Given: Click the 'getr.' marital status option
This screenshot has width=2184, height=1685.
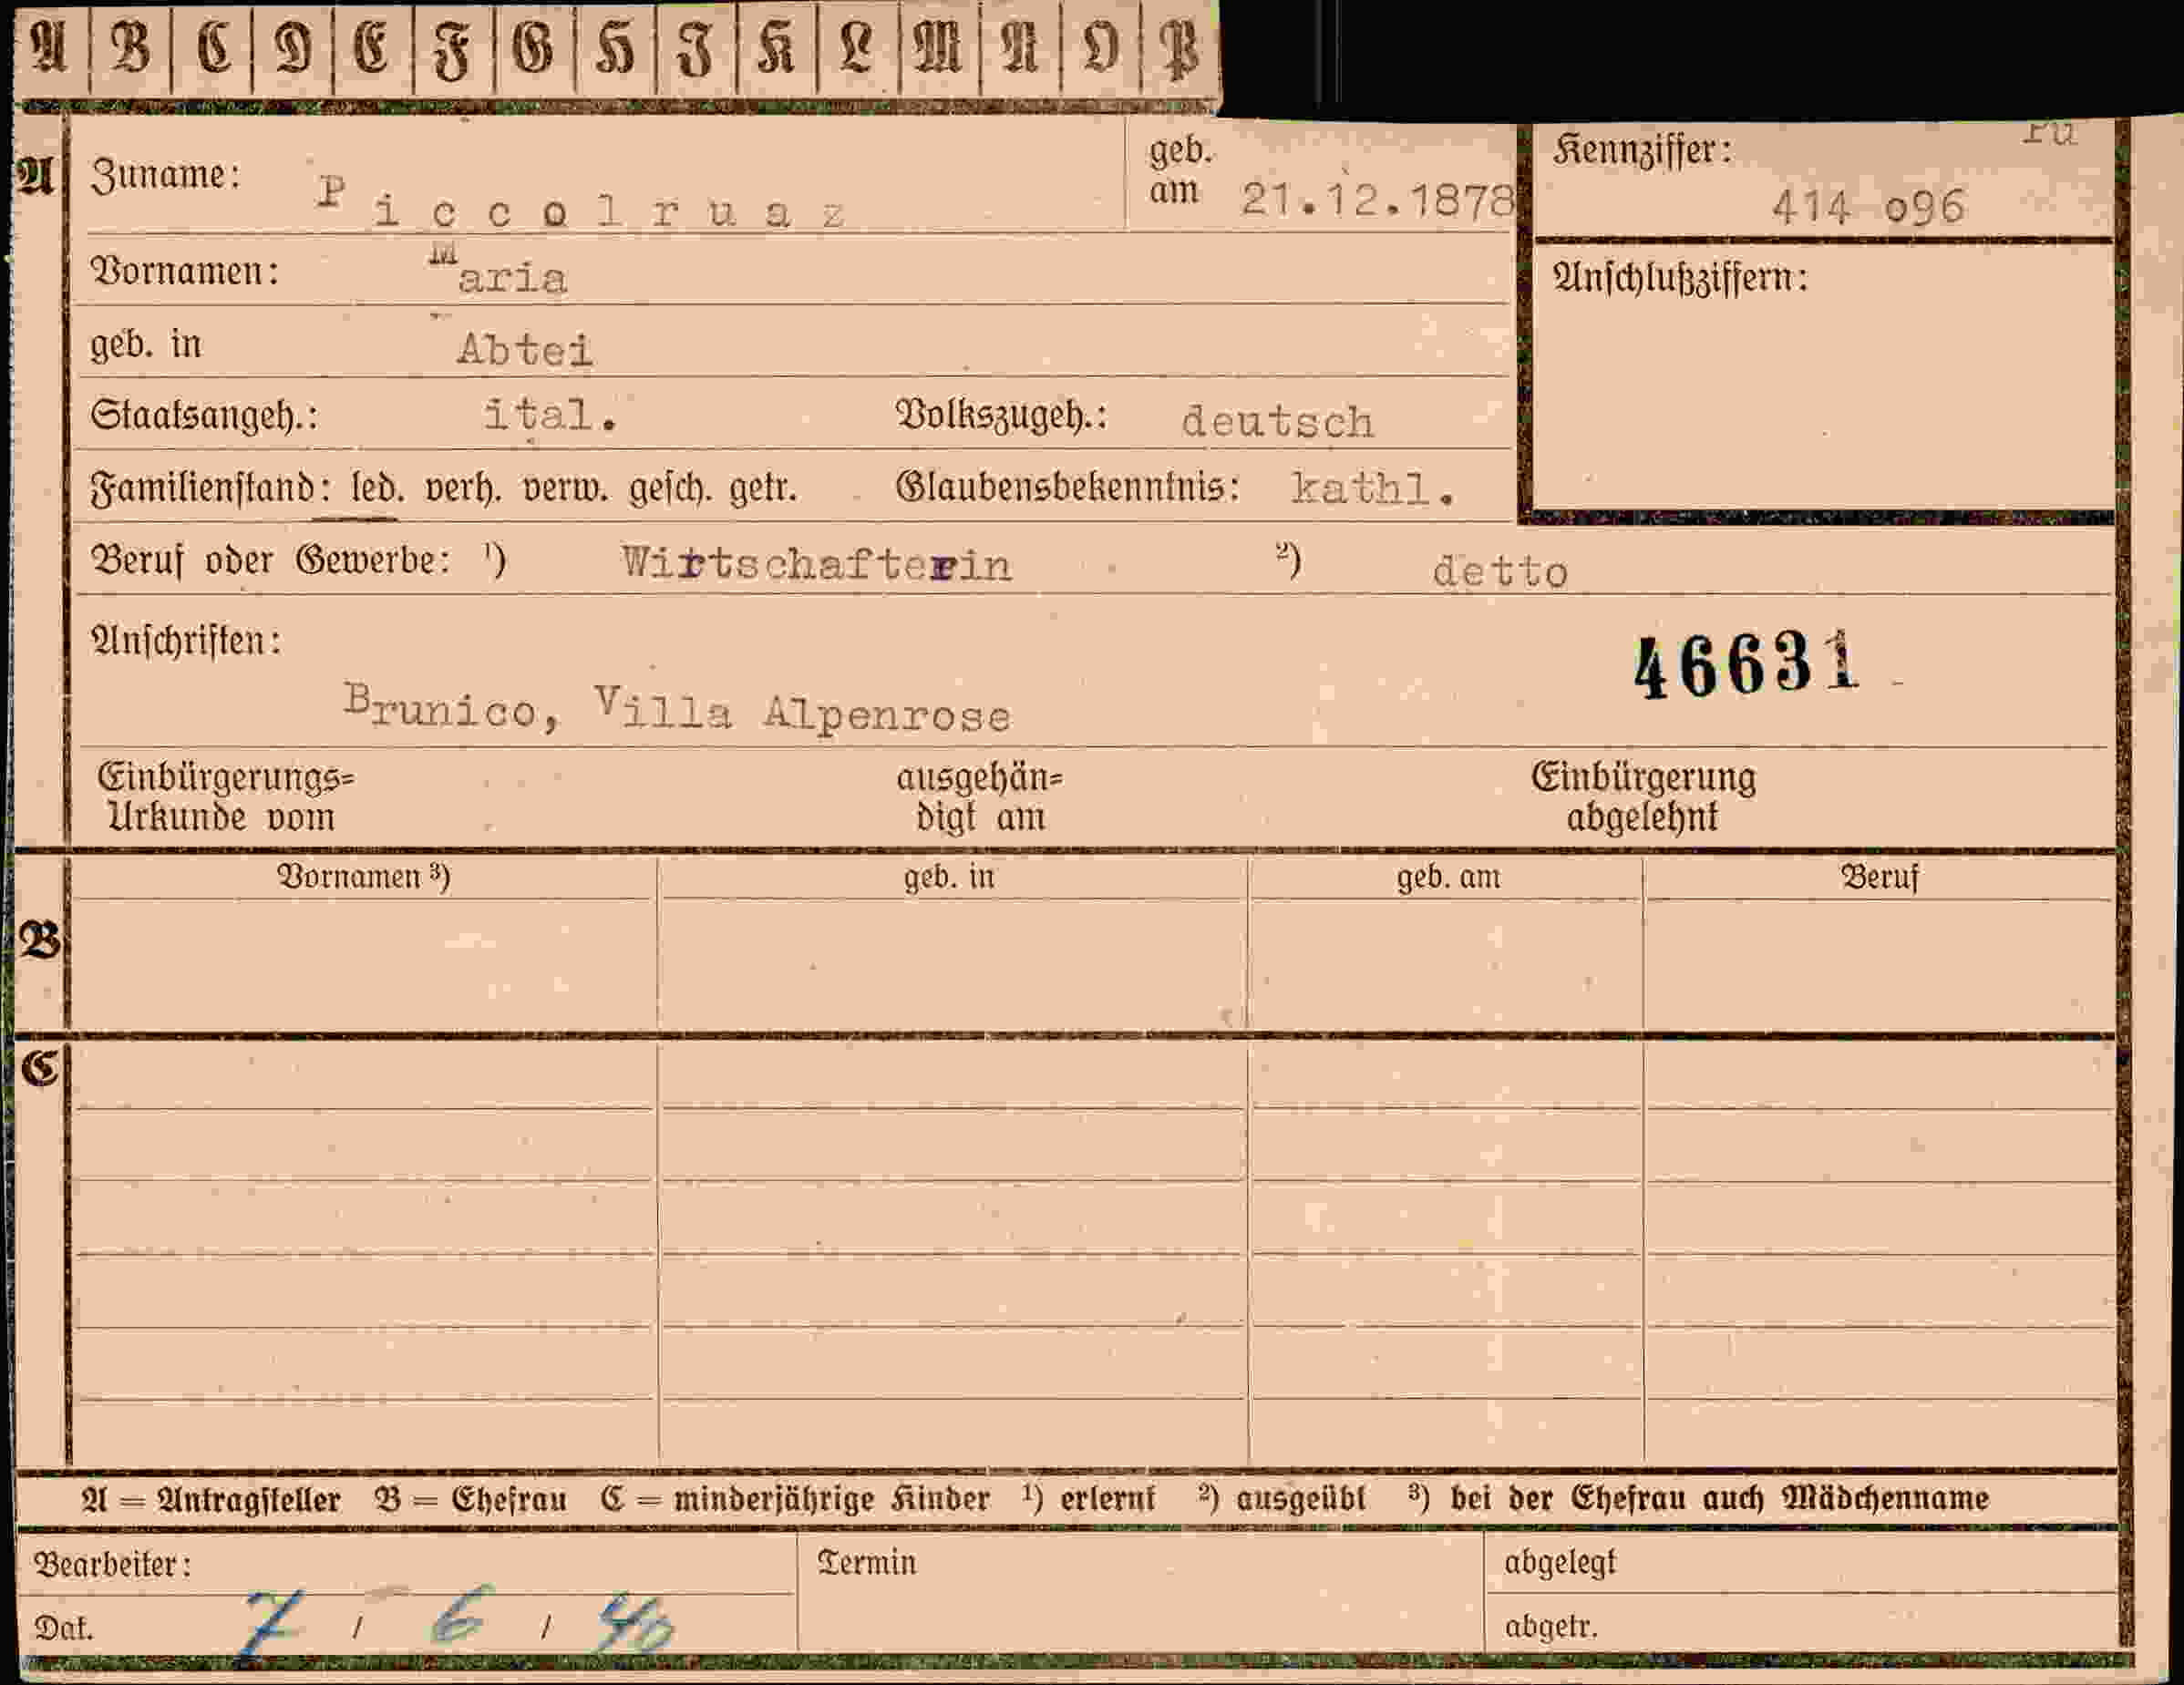Looking at the screenshot, I should tap(763, 489).
